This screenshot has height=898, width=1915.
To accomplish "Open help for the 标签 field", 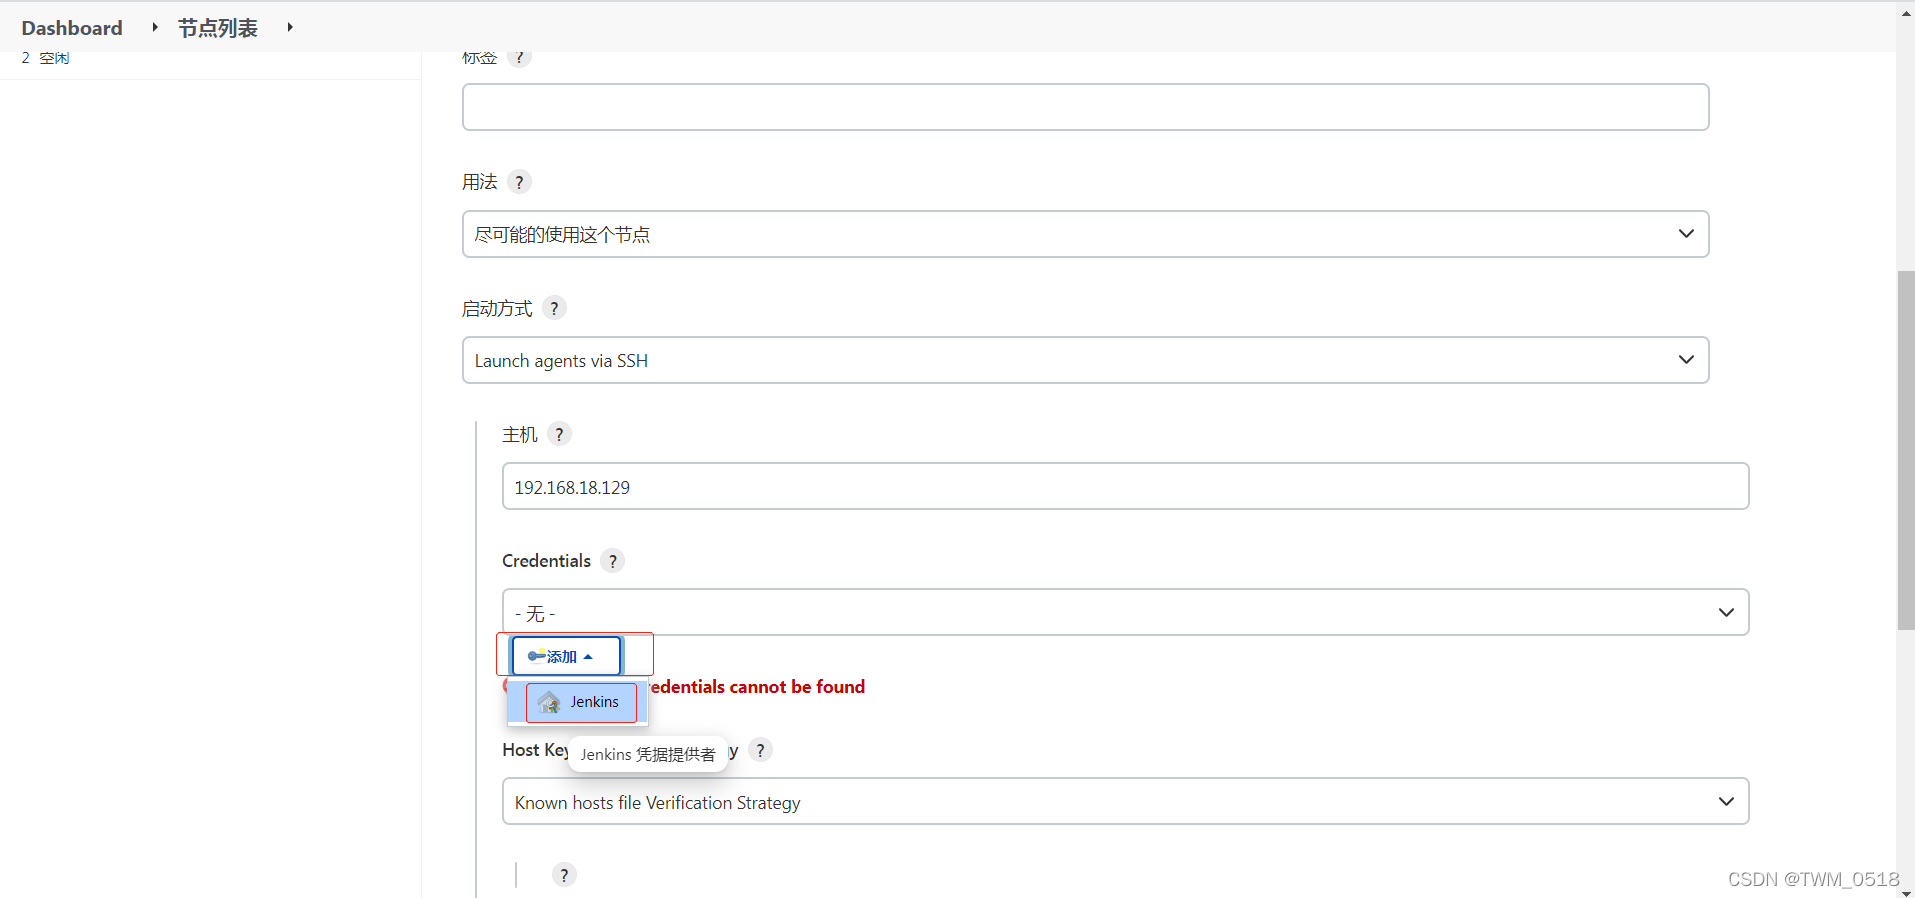I will (519, 57).
